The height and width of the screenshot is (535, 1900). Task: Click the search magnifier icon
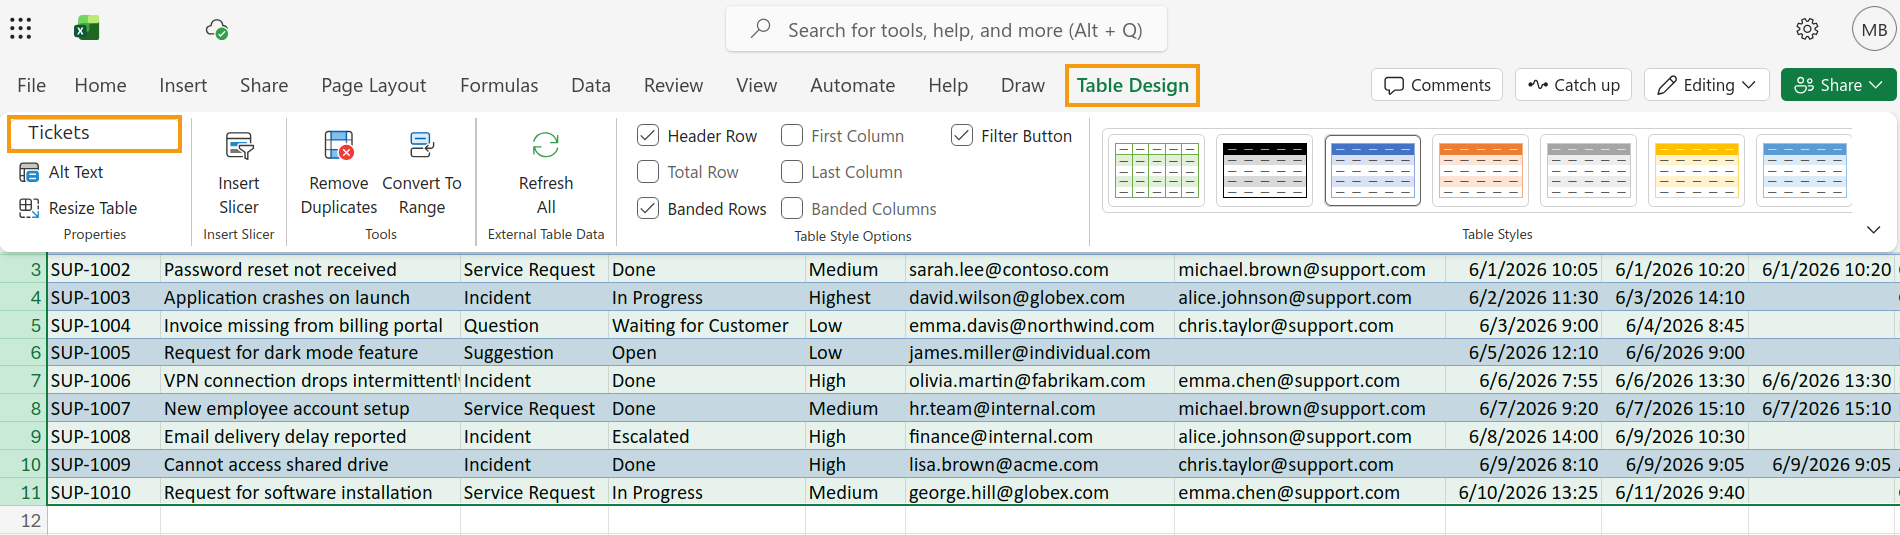pos(761,29)
